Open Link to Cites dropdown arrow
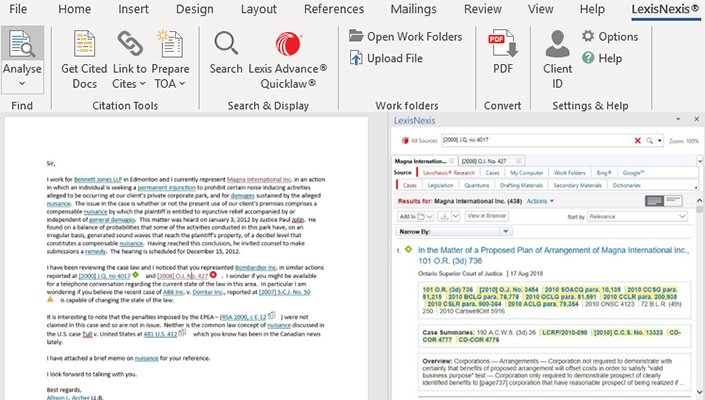The width and height of the screenshot is (705, 400). [x=143, y=84]
